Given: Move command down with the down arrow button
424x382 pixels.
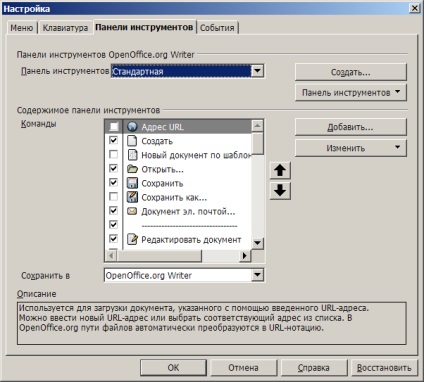Looking at the screenshot, I should pos(280,191).
